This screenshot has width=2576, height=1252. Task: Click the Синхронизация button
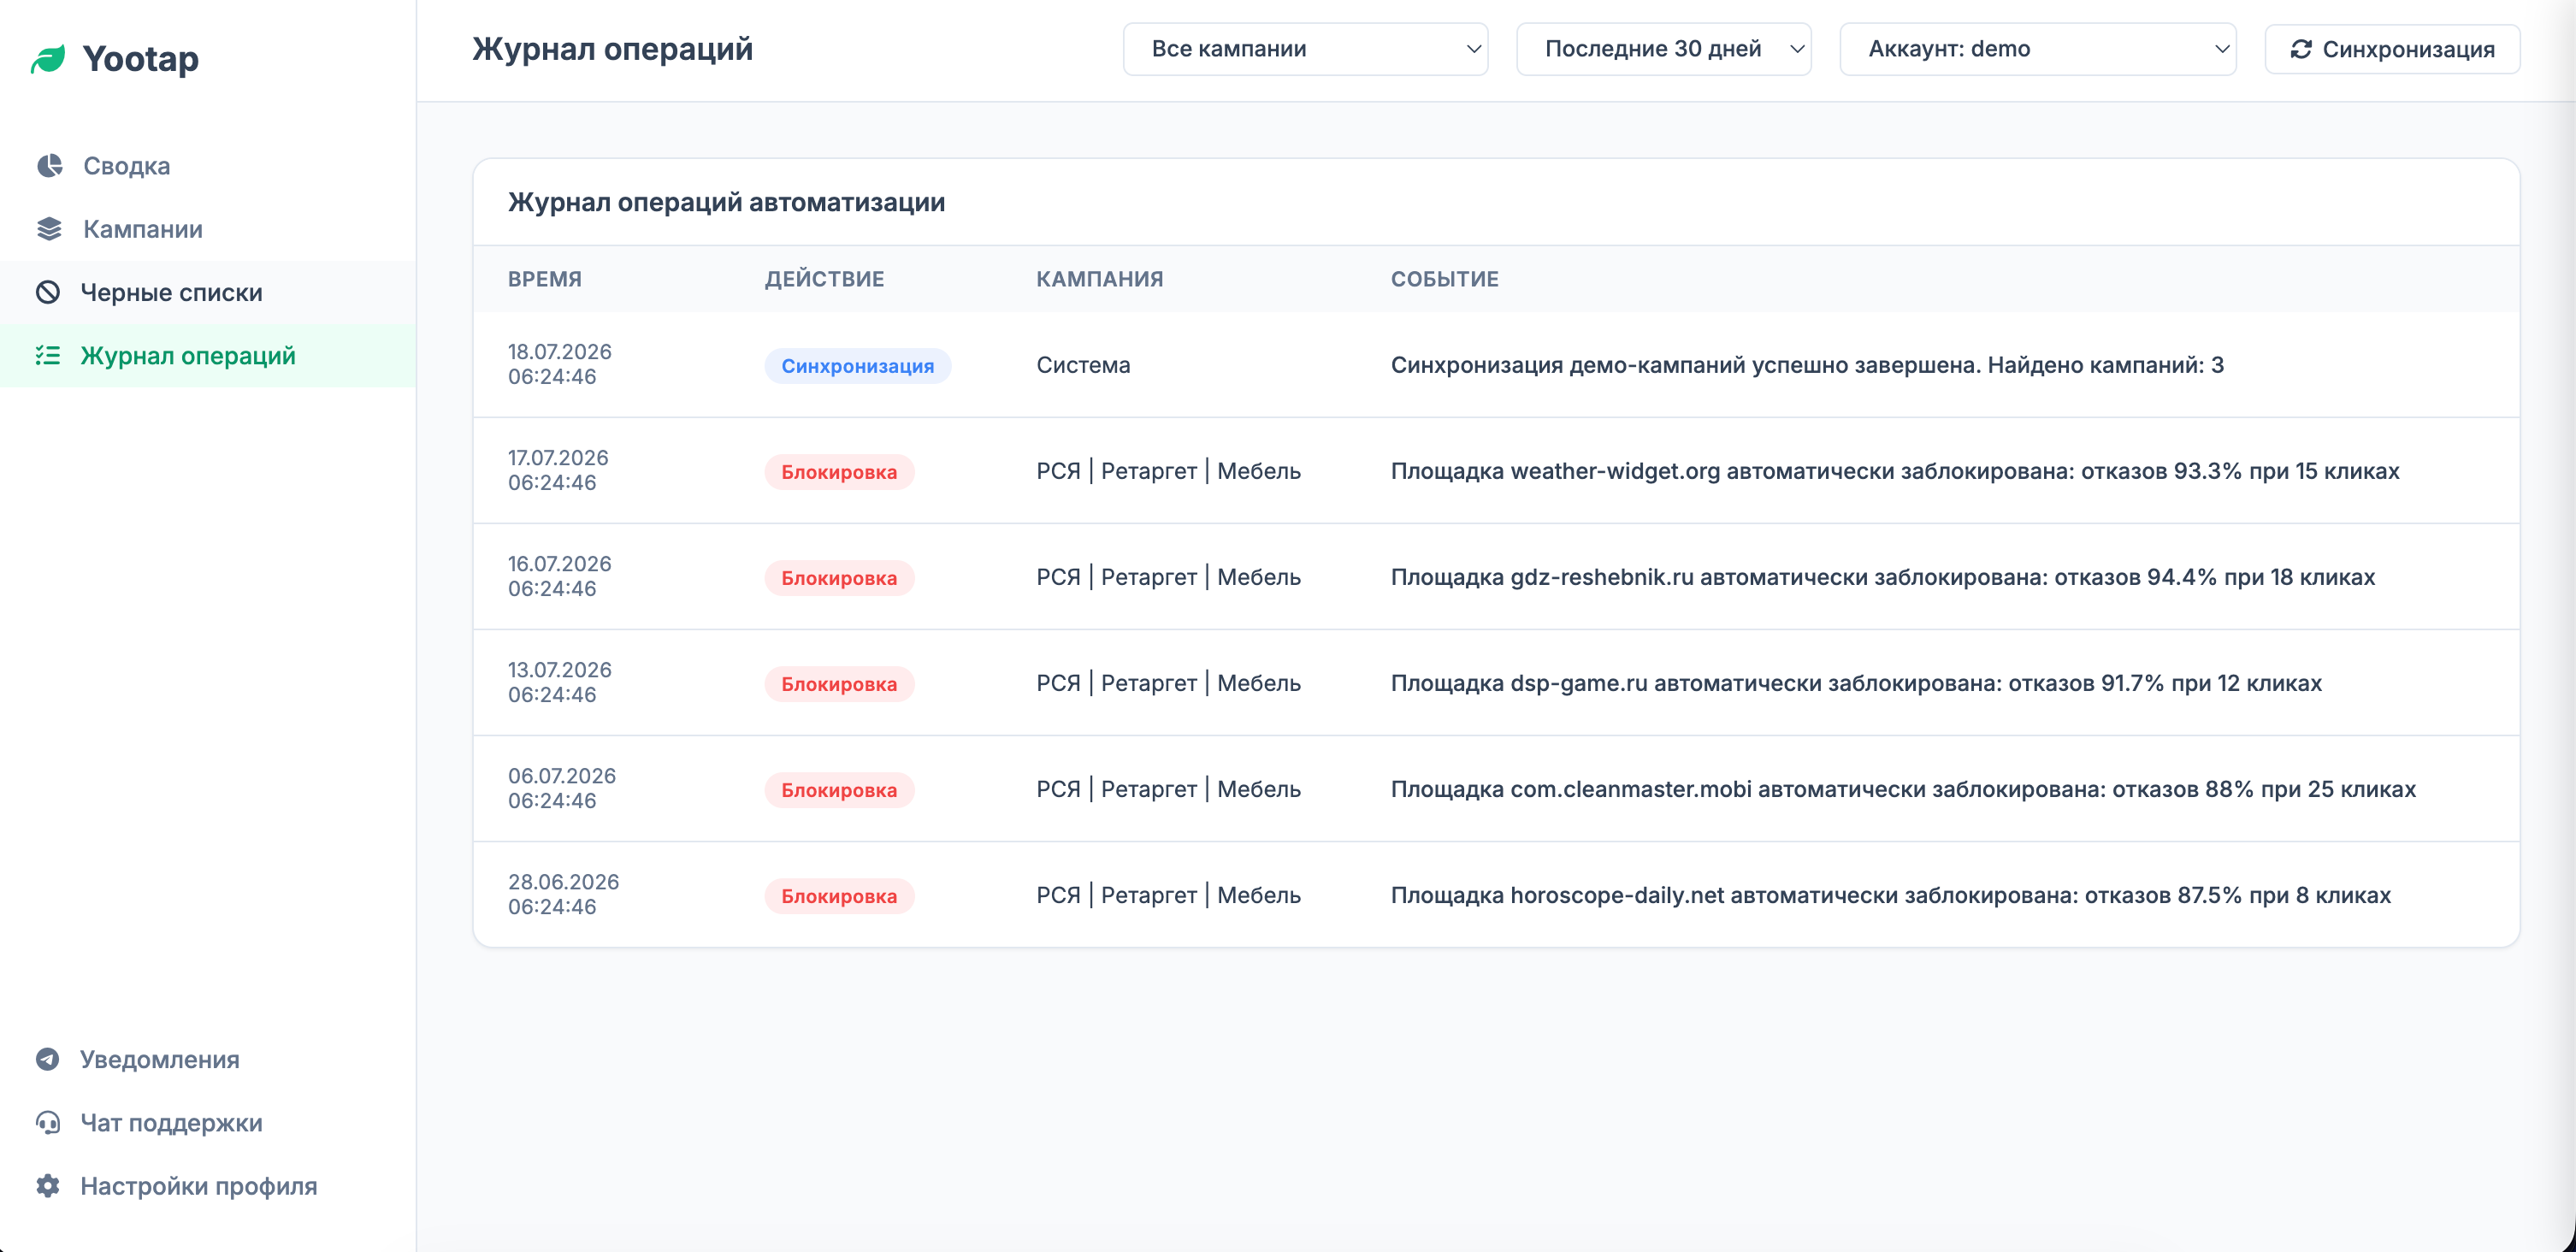pyautogui.click(x=2392, y=49)
